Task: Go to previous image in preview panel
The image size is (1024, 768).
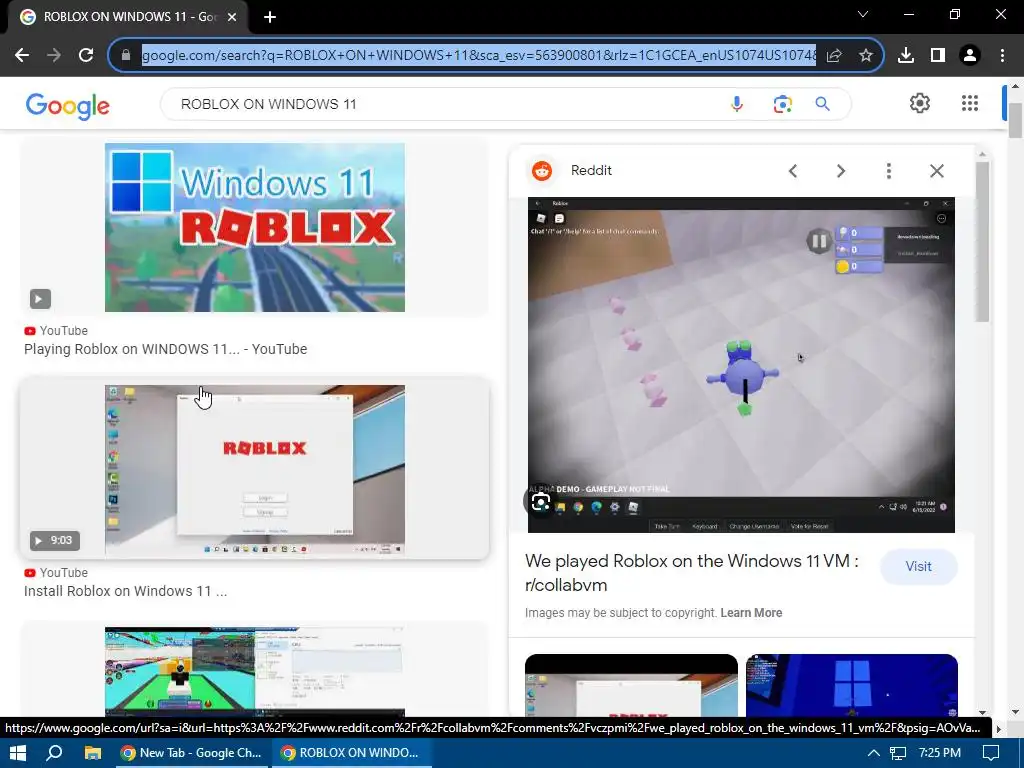Action: tap(793, 171)
